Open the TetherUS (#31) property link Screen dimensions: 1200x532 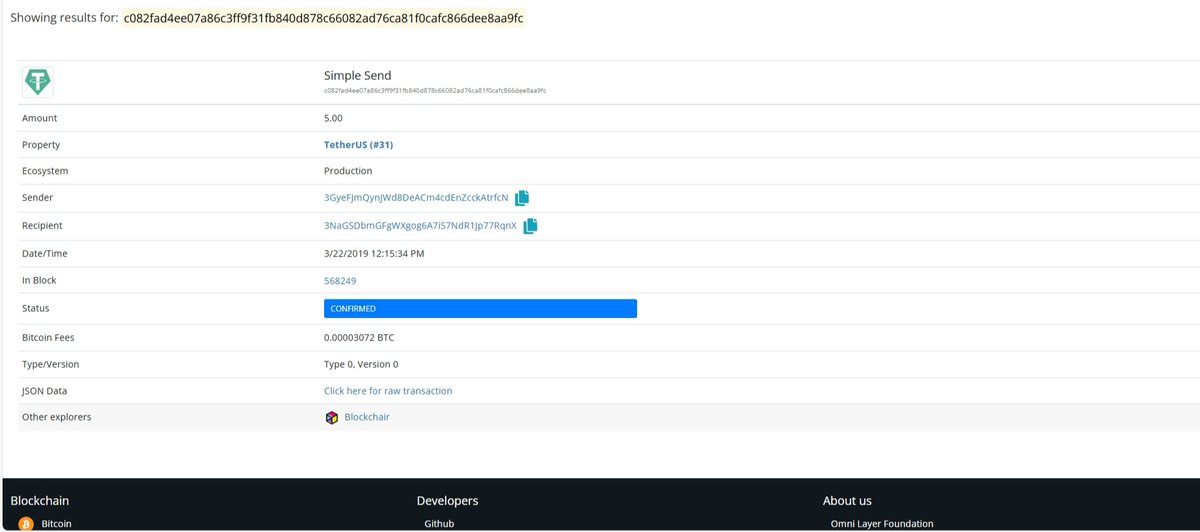pyautogui.click(x=358, y=145)
